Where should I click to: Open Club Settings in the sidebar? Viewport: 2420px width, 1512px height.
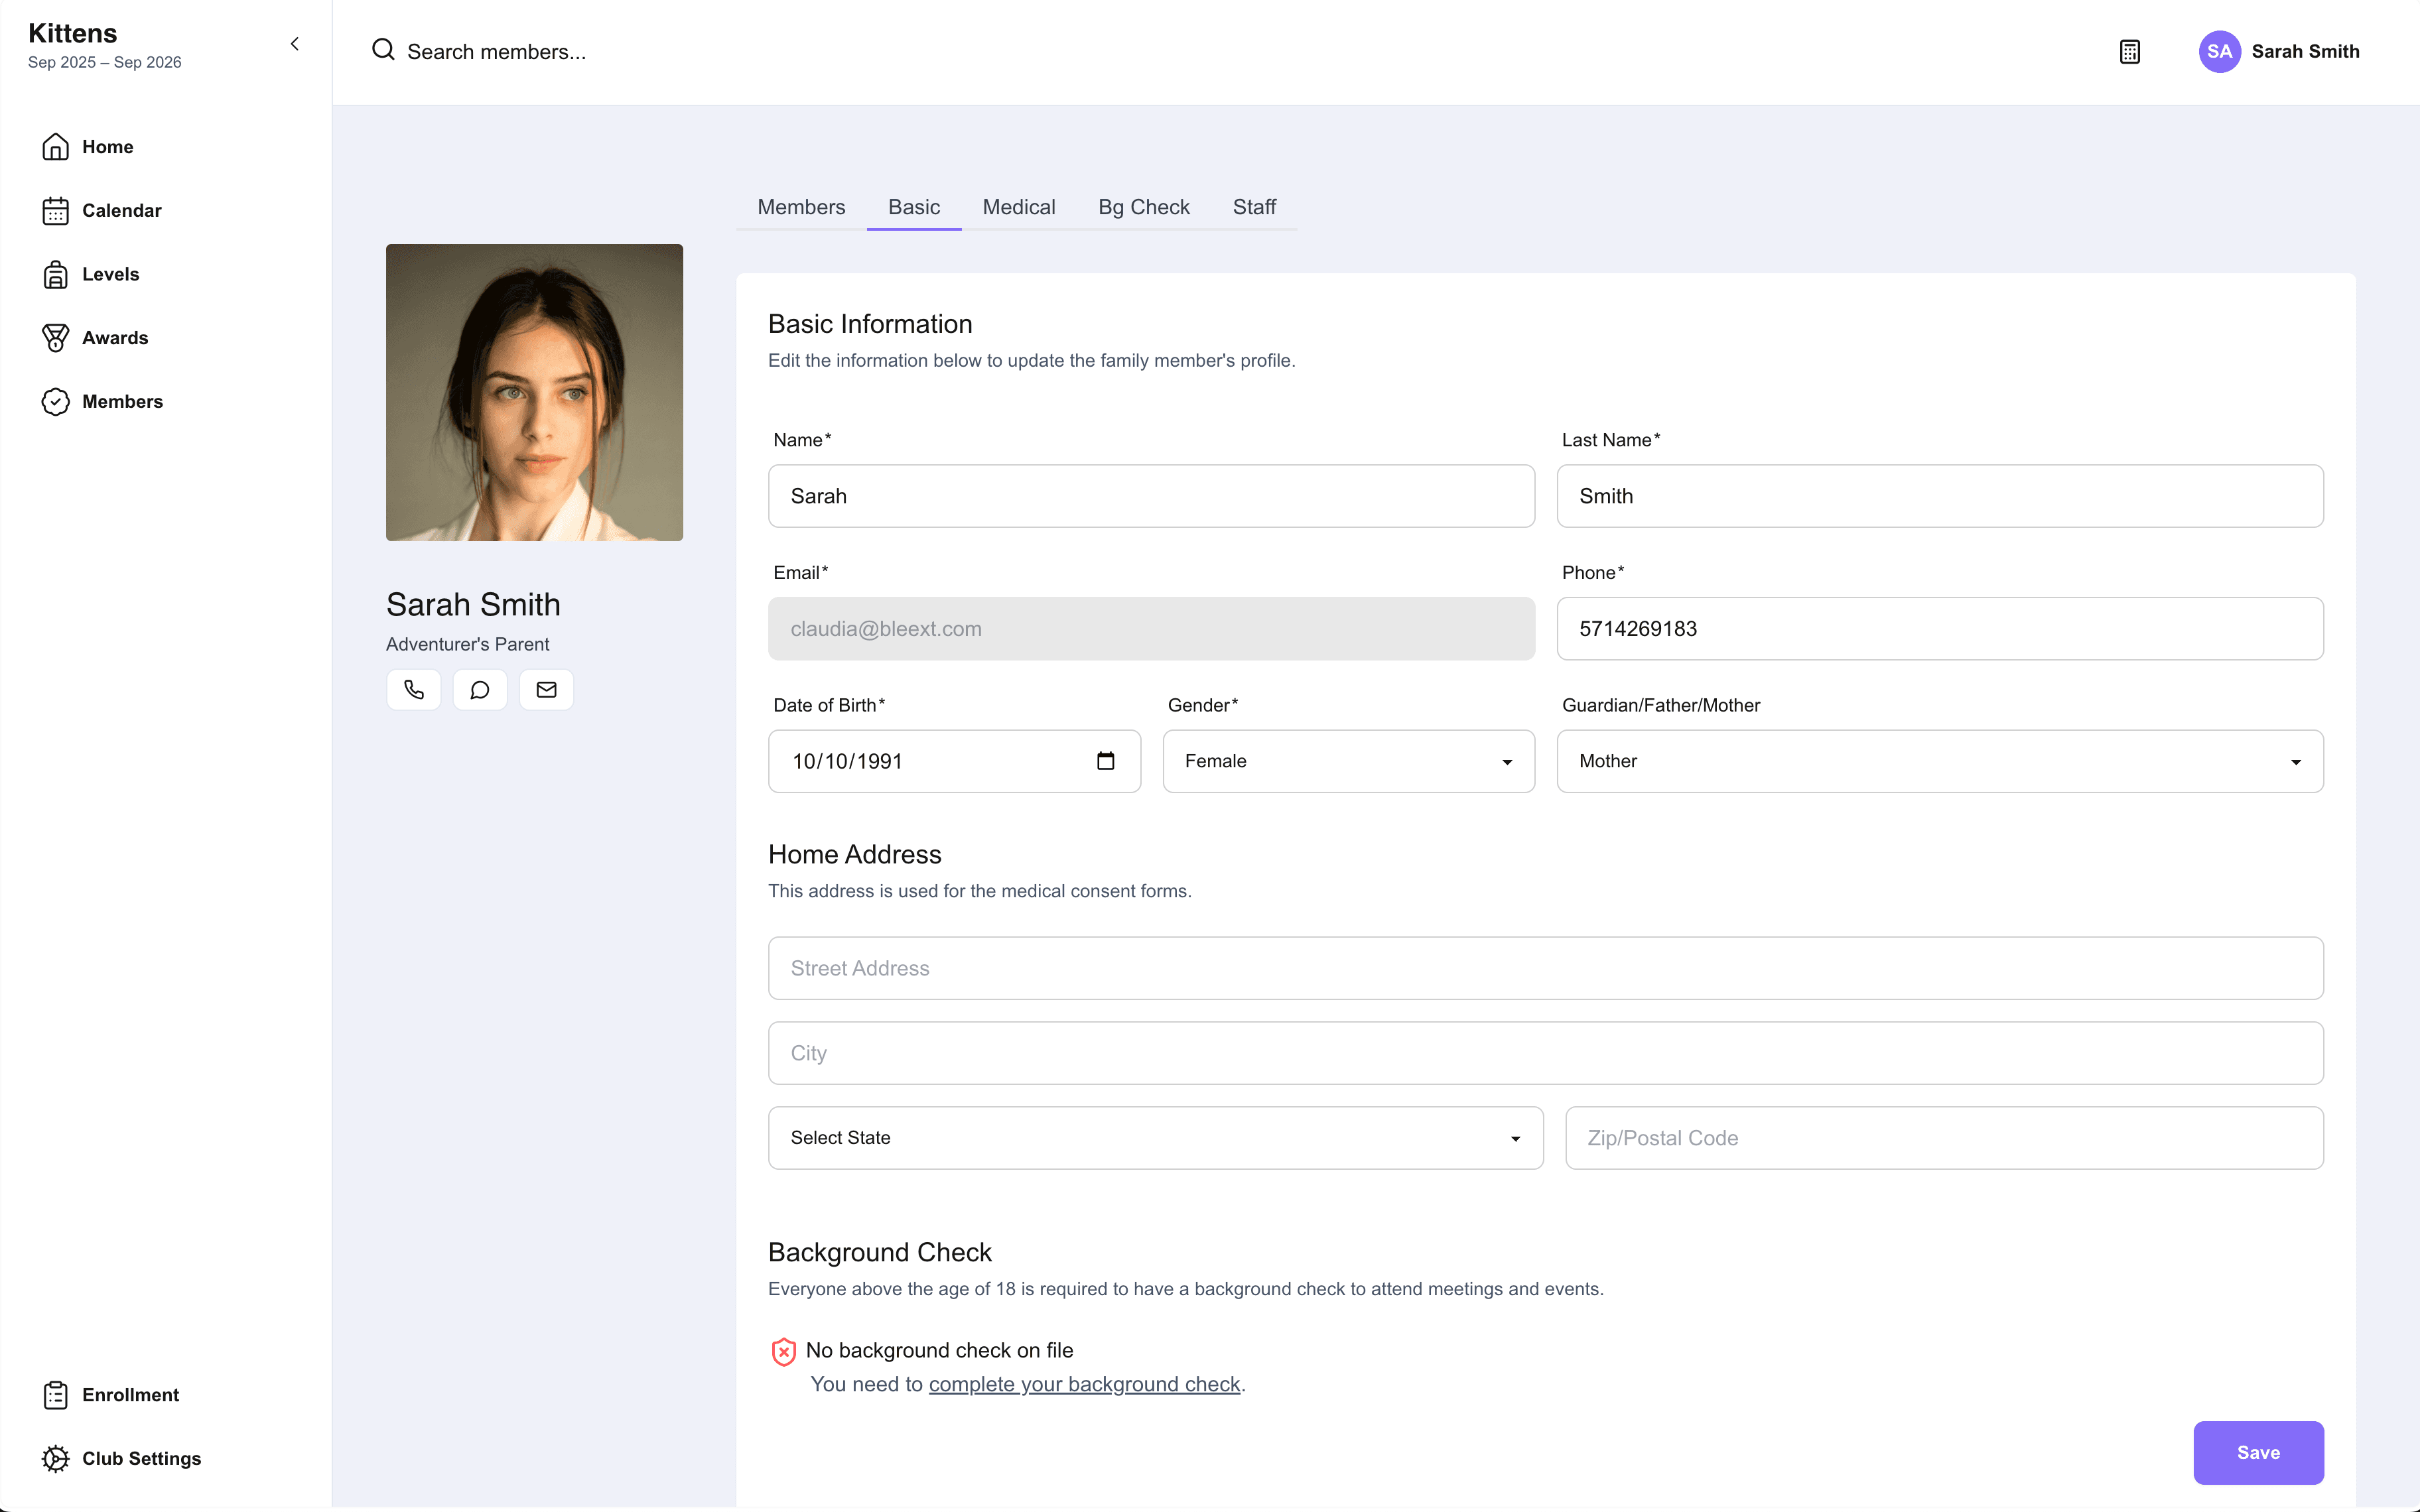click(141, 1459)
